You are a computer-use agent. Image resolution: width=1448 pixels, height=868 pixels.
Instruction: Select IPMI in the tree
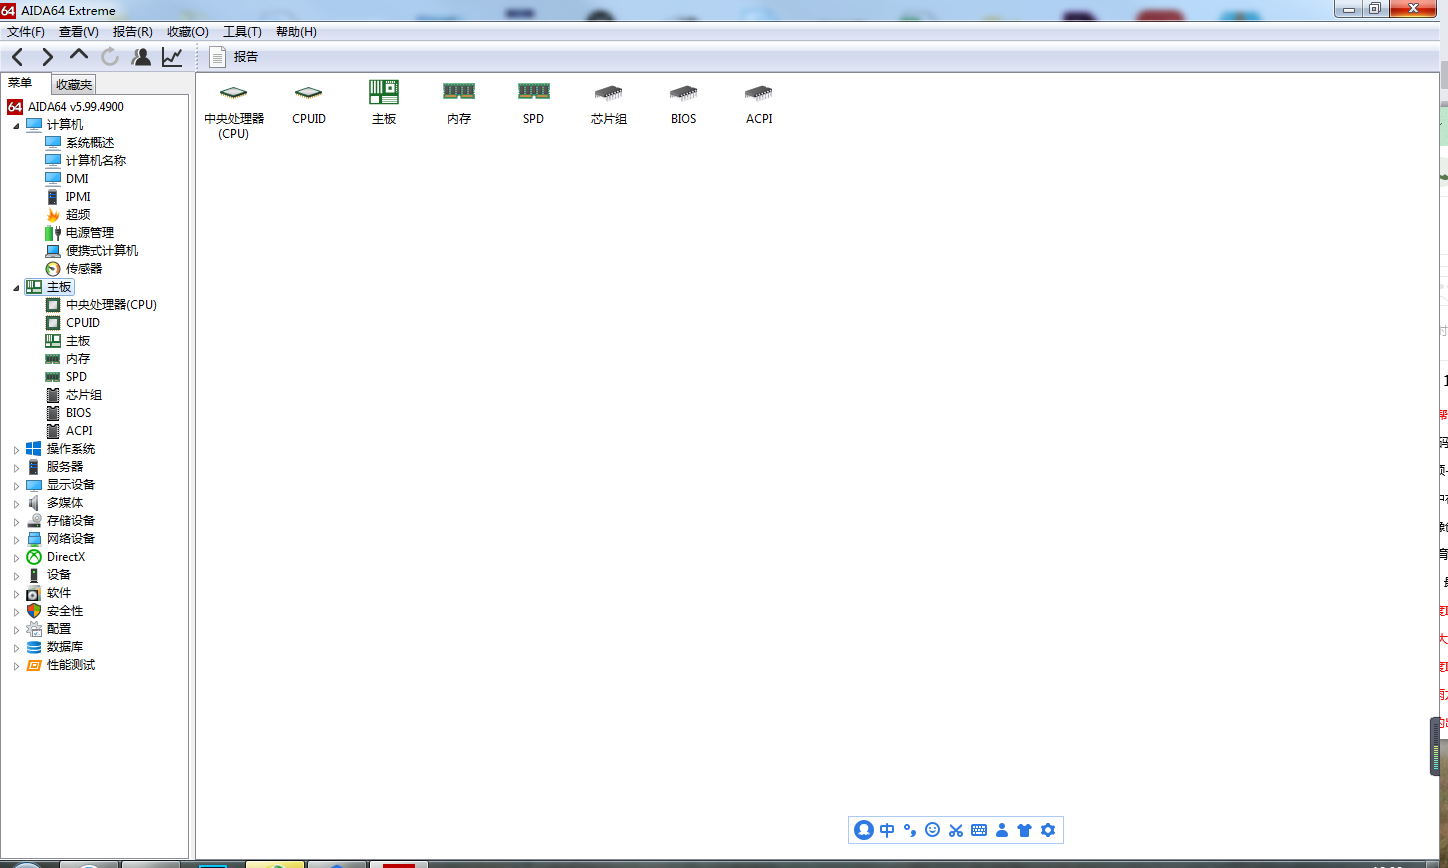click(78, 196)
